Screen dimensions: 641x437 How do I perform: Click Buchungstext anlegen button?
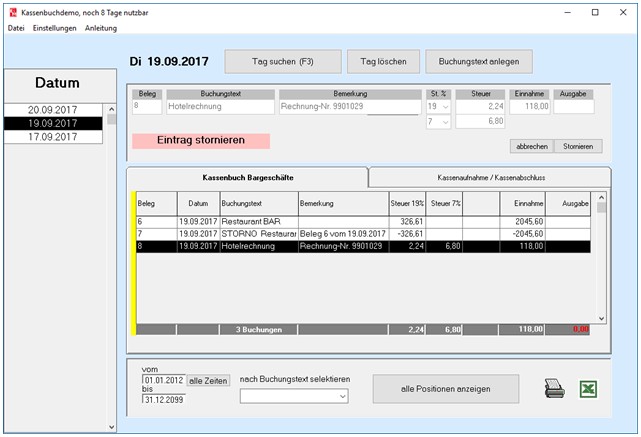478,62
